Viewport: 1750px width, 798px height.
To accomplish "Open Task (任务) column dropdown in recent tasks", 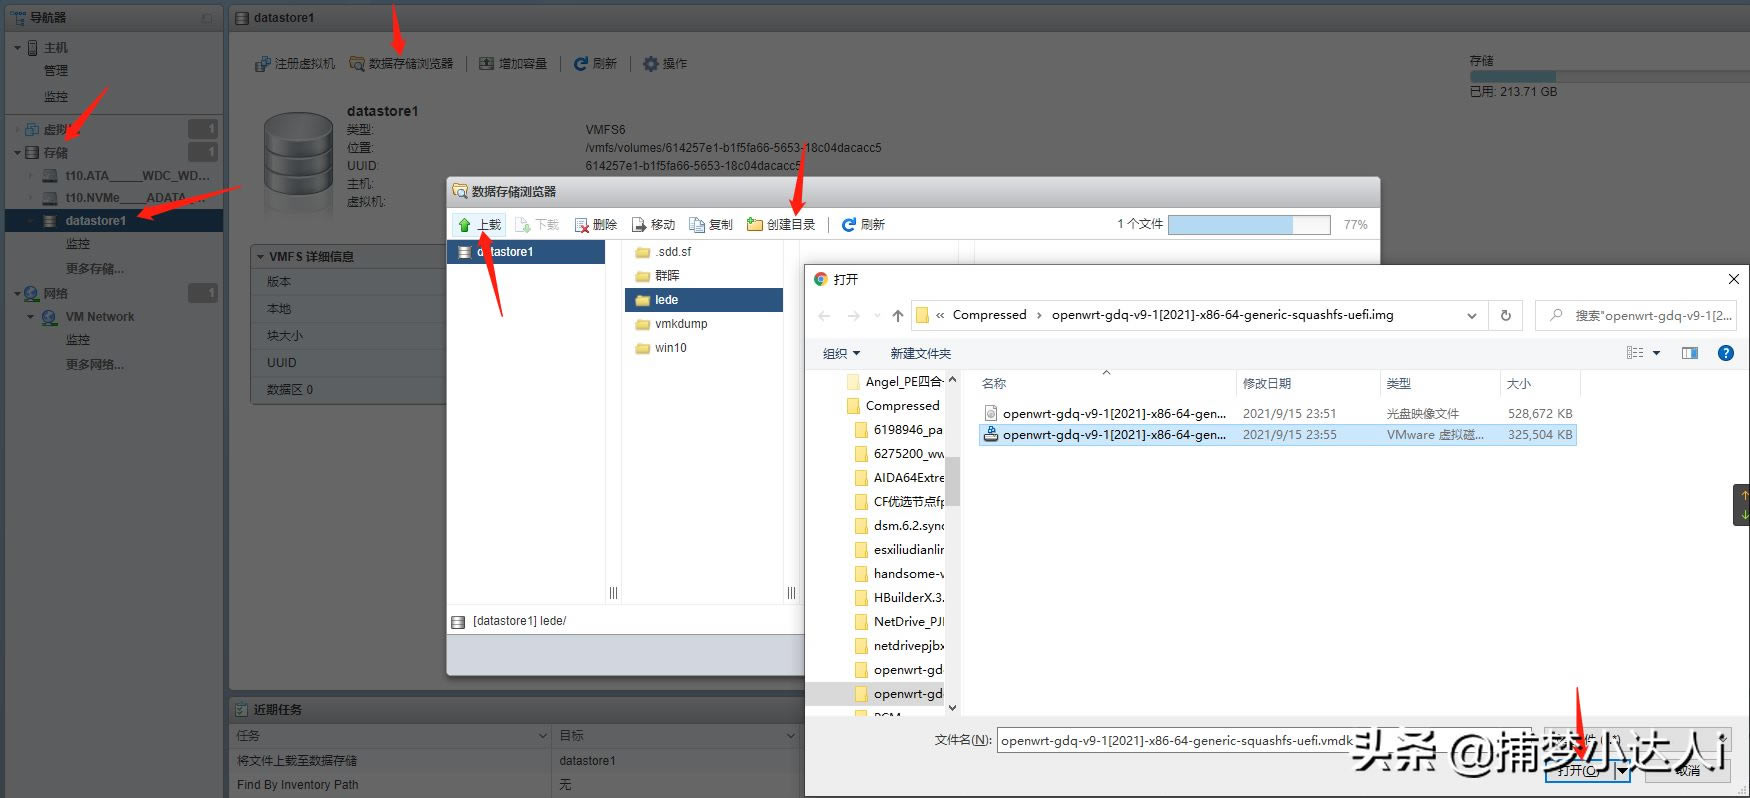I will tap(543, 736).
